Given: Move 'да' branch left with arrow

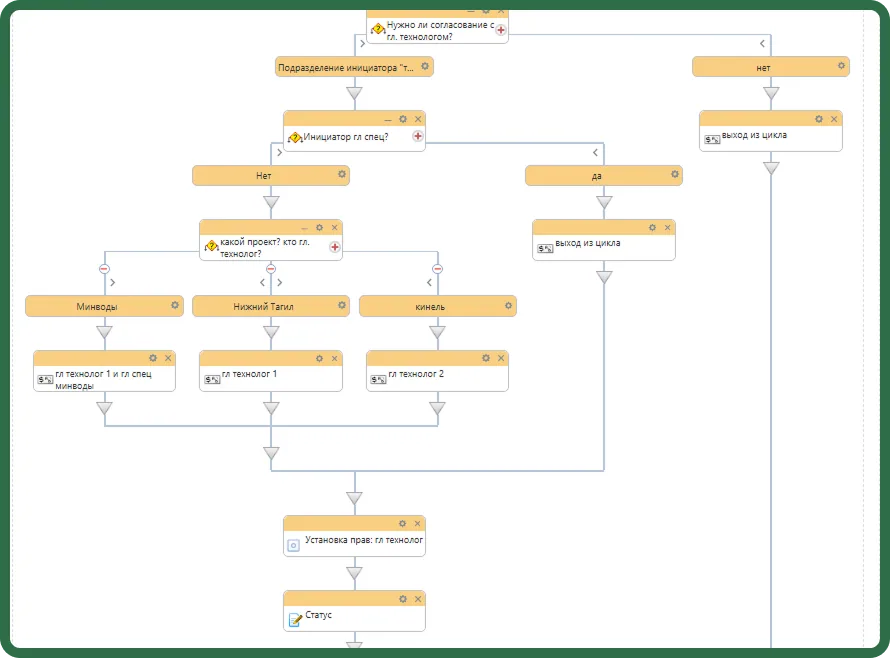Looking at the screenshot, I should [x=595, y=152].
